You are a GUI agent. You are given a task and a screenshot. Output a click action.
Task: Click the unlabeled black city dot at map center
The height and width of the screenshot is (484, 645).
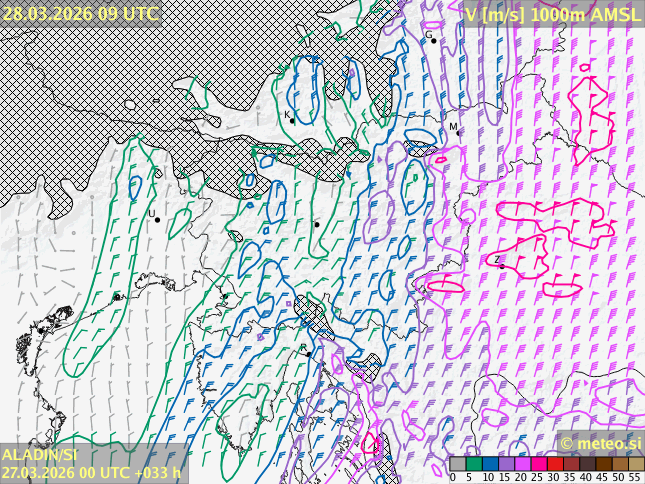[317, 224]
